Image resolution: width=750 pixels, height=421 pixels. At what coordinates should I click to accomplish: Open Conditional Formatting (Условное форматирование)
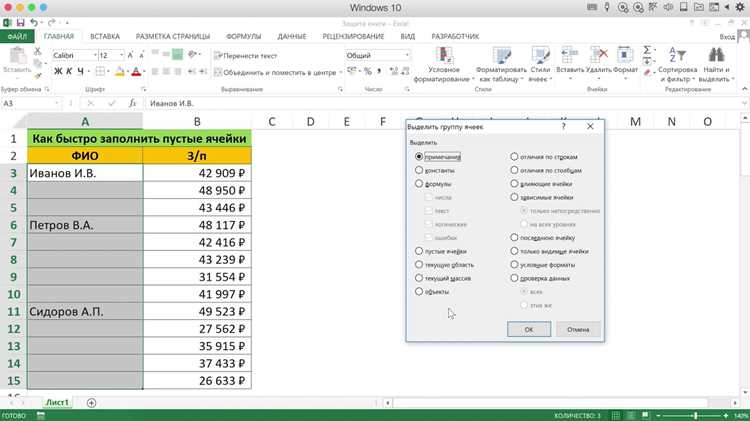point(443,65)
